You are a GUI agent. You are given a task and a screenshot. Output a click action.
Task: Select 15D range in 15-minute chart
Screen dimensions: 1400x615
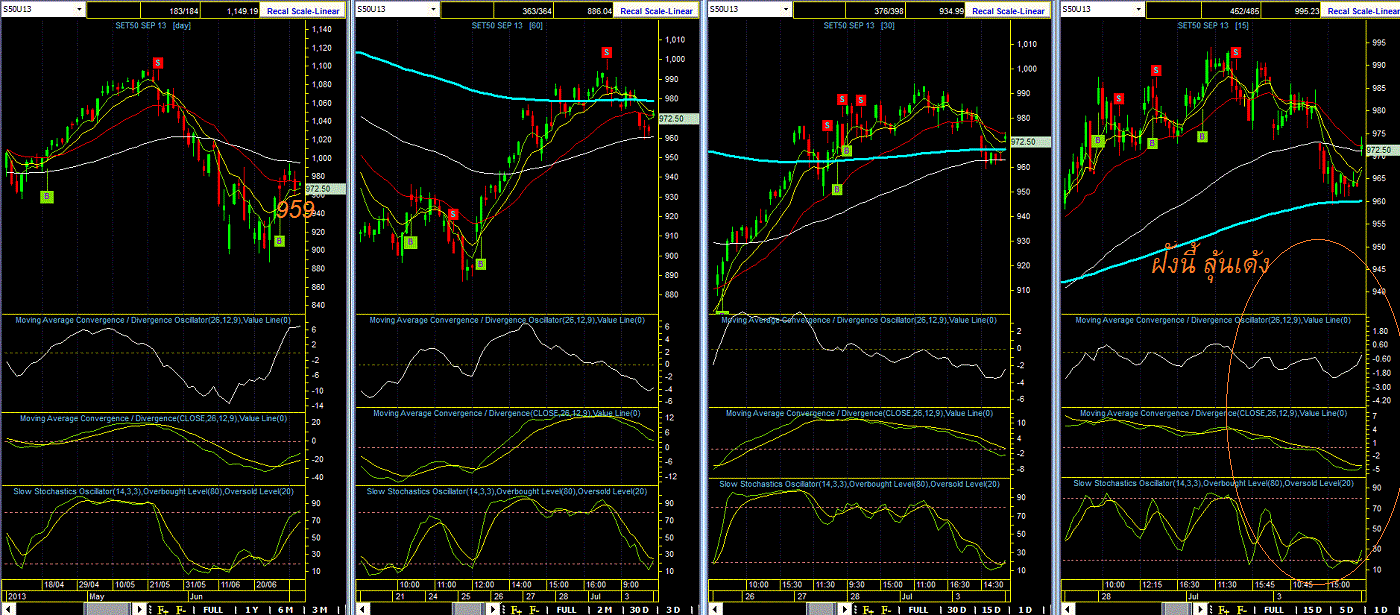[1312, 609]
